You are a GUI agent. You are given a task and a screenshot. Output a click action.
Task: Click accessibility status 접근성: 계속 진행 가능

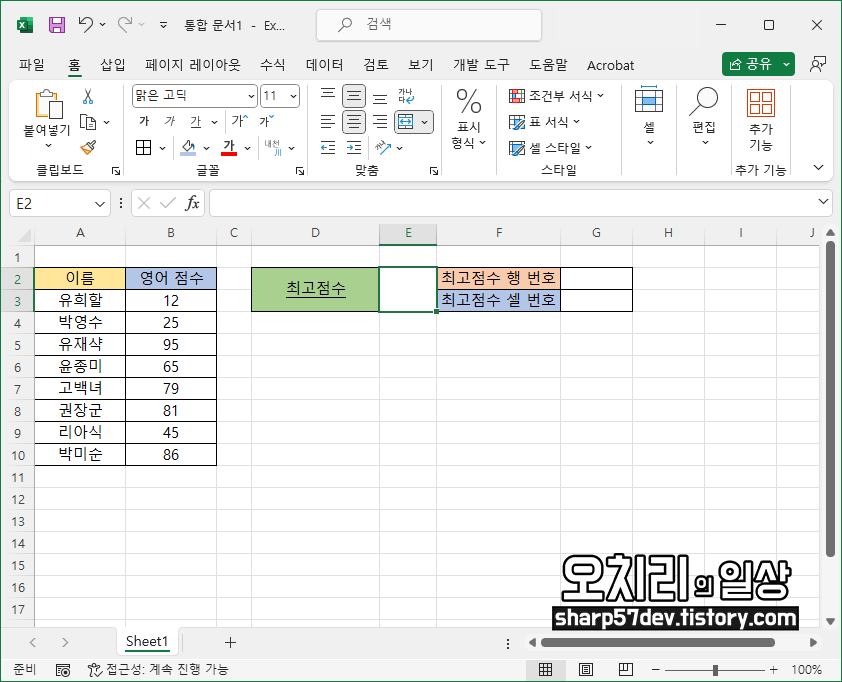[x=158, y=669]
